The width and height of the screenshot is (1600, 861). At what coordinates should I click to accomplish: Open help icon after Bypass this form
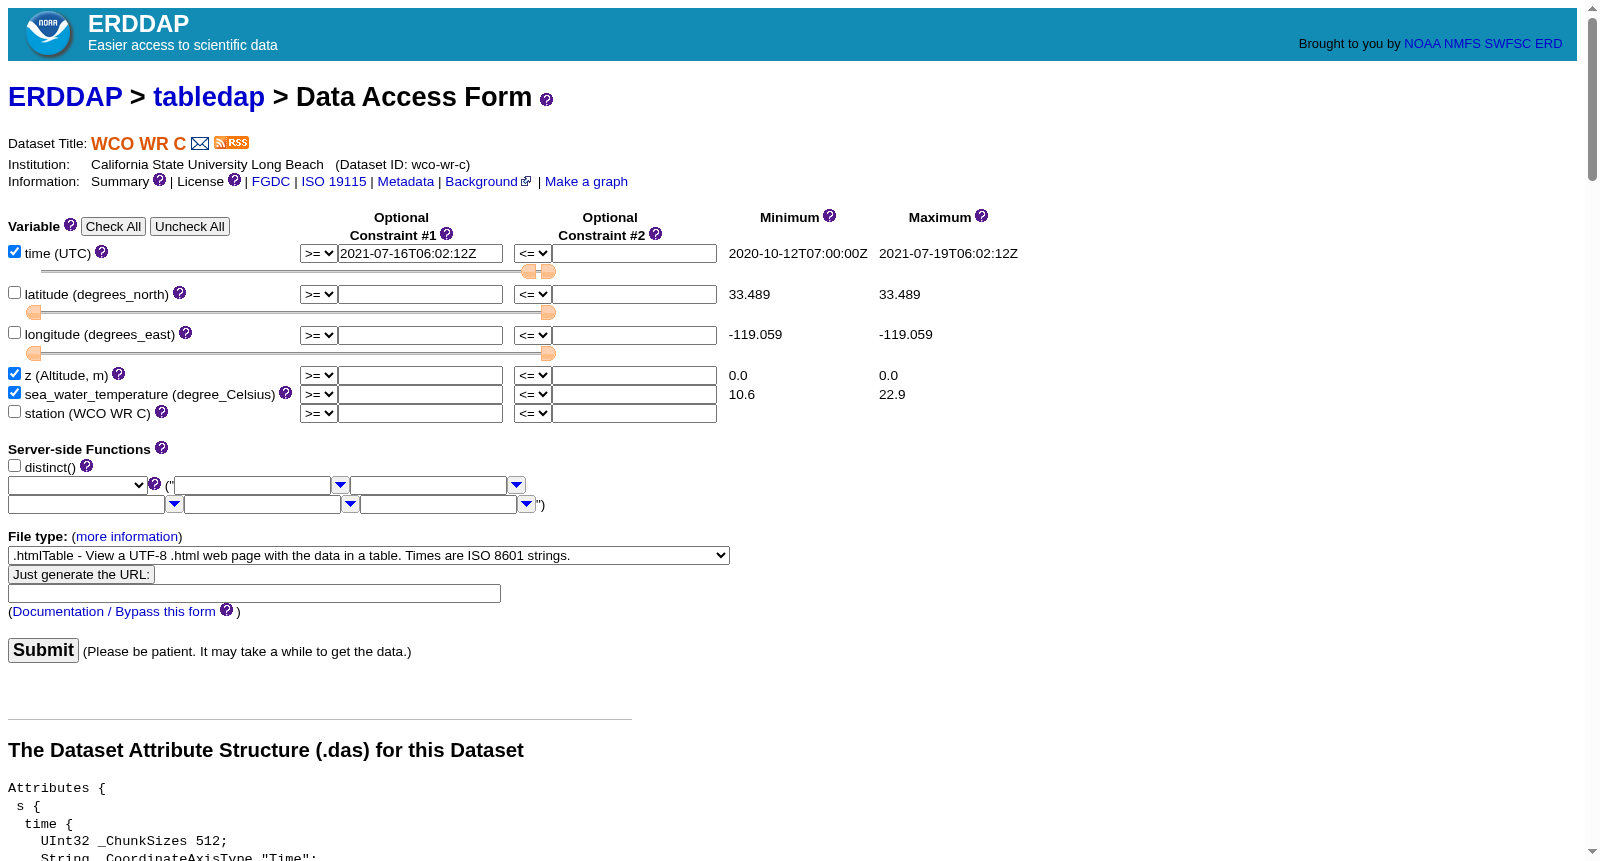[x=226, y=610]
